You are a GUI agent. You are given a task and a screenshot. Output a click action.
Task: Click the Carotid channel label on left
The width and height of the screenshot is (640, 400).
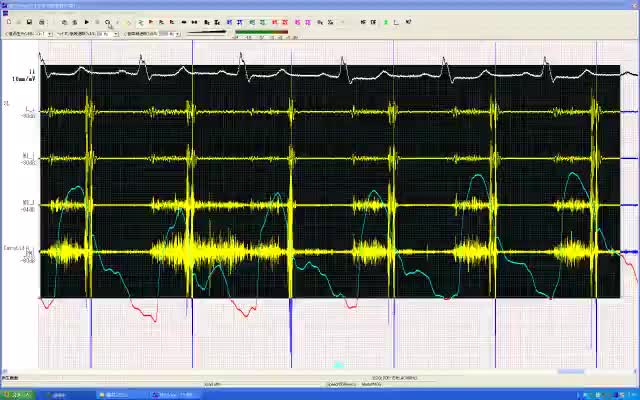point(20,250)
